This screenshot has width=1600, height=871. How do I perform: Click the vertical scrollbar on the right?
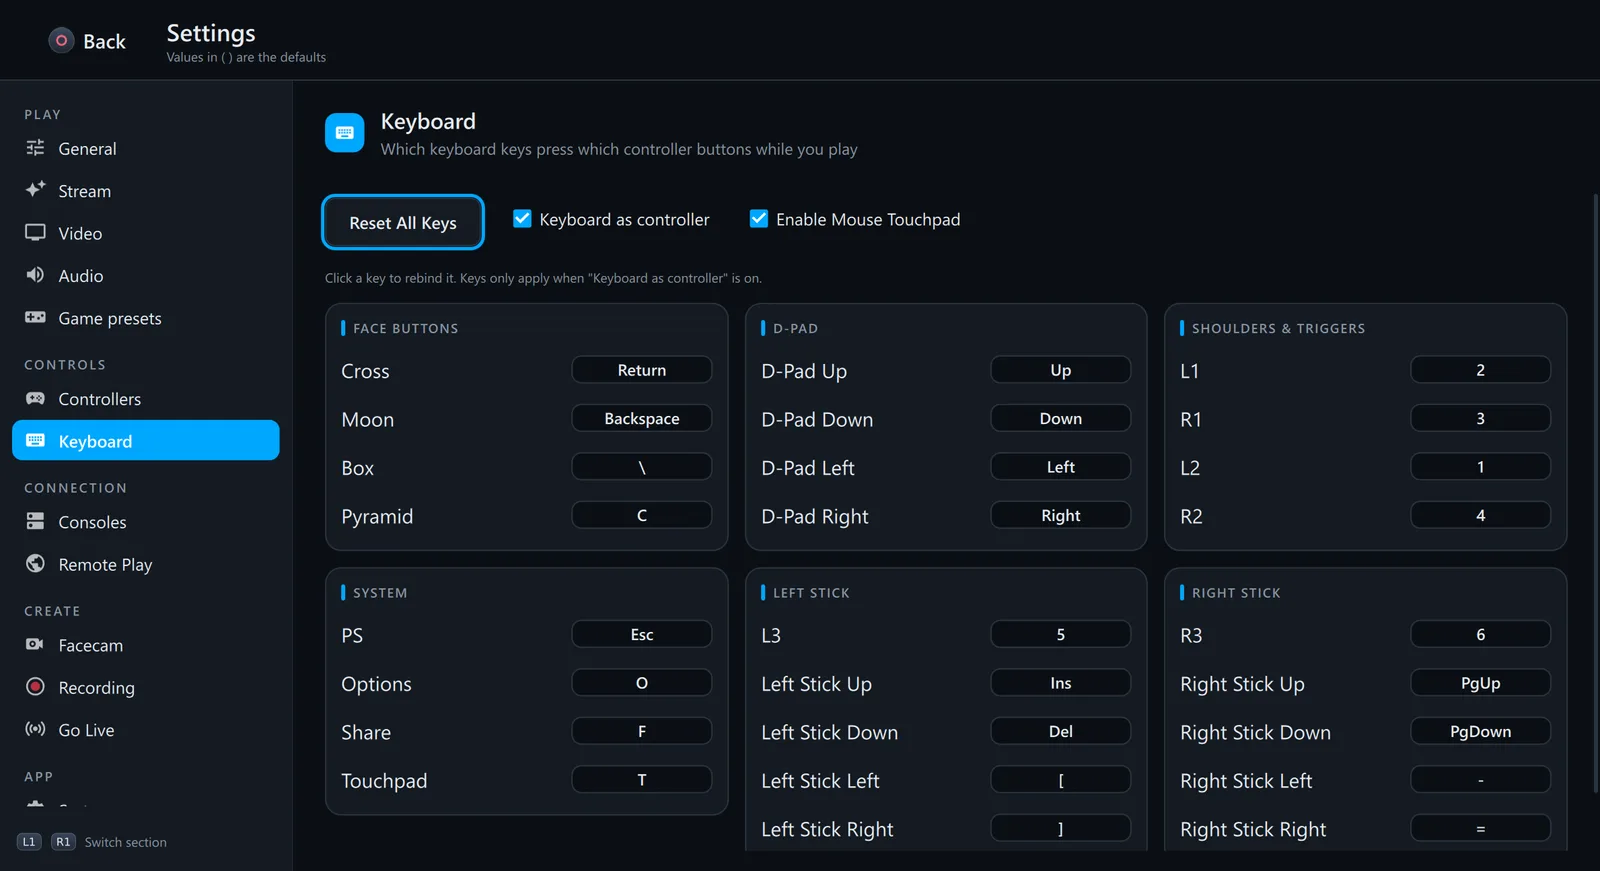pos(1595,492)
